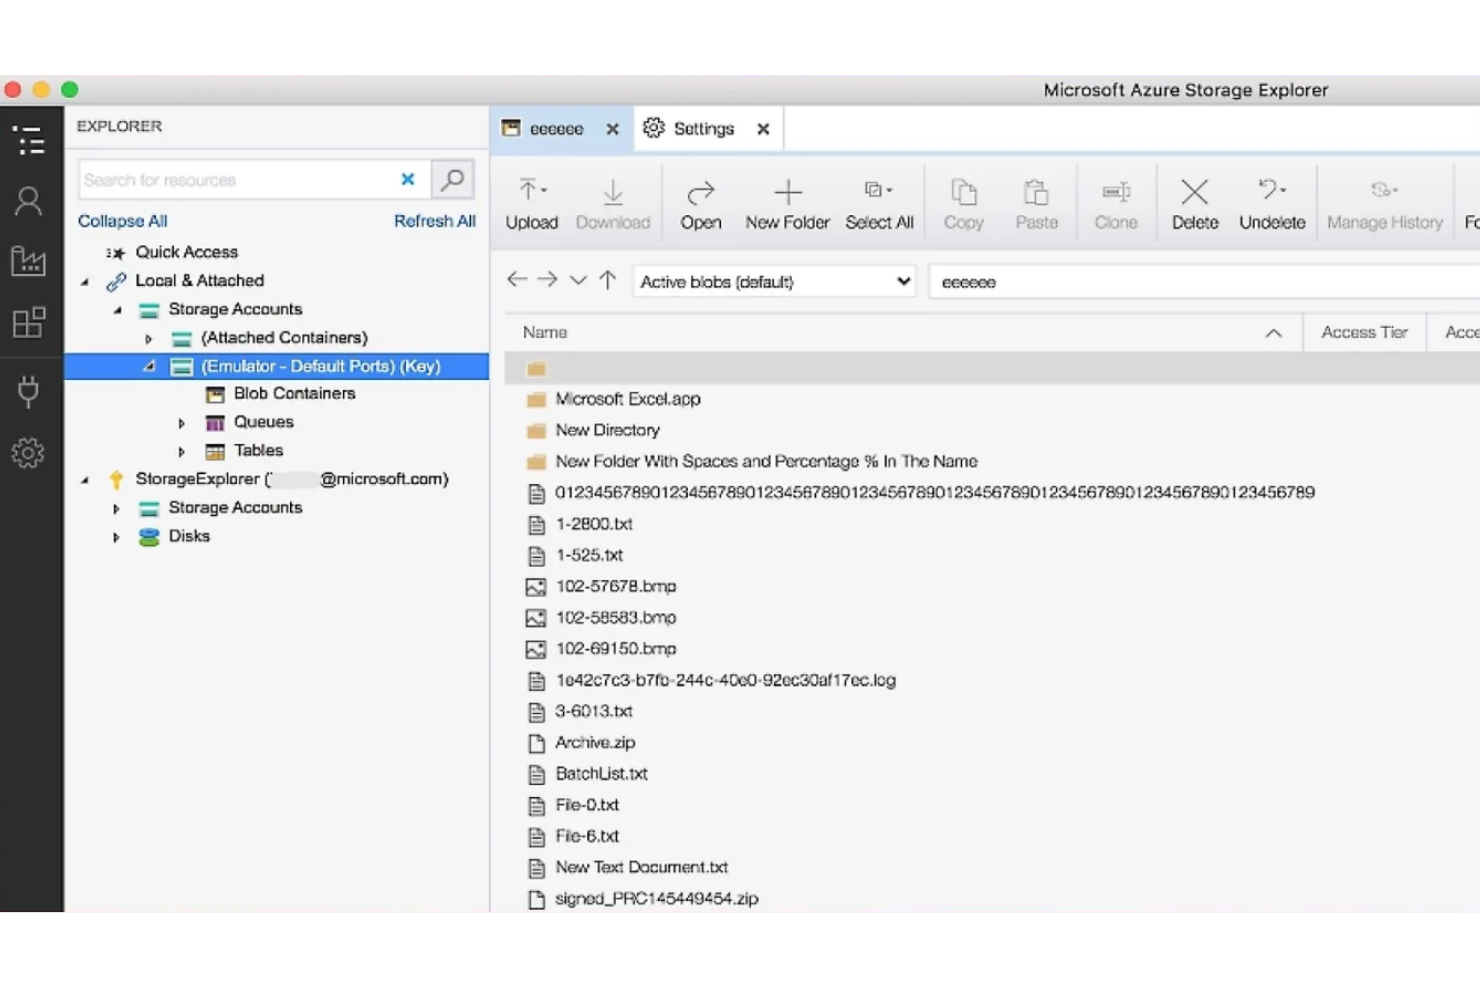Expand Disks under StorageExplorer account
The height and width of the screenshot is (987, 1480).
[x=115, y=537]
